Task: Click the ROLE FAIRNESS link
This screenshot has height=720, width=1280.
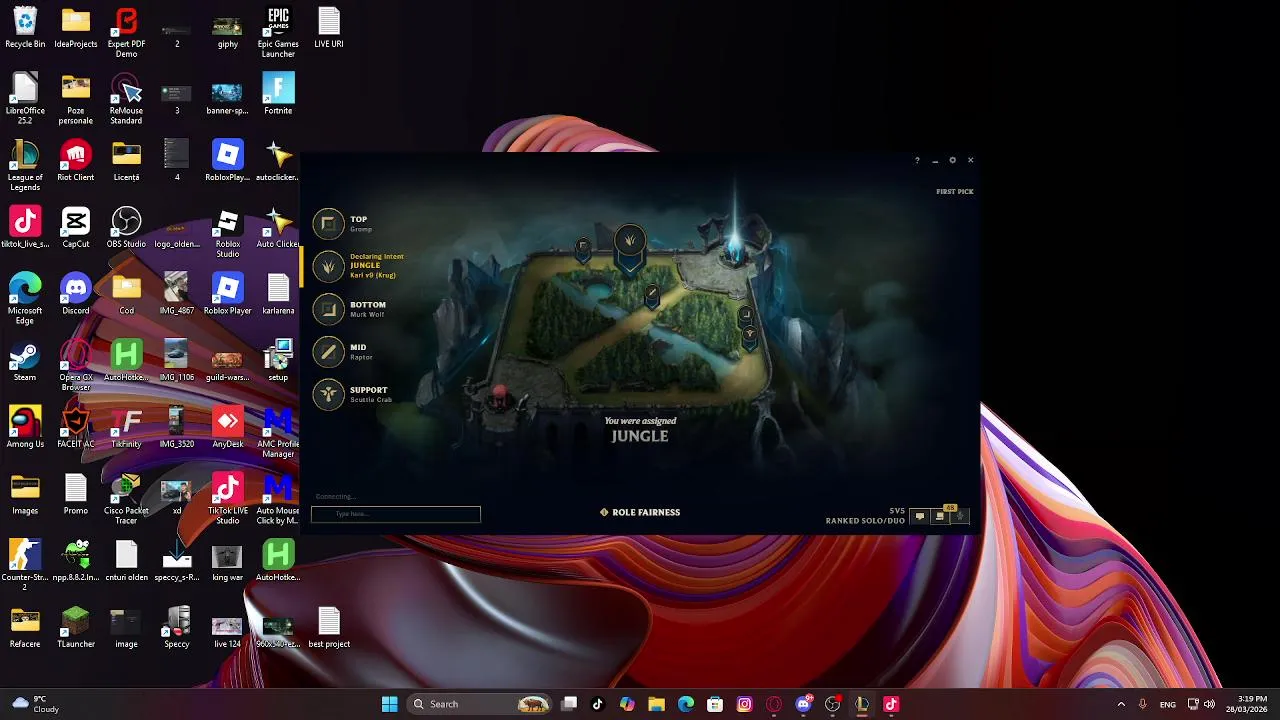Action: pyautogui.click(x=640, y=512)
